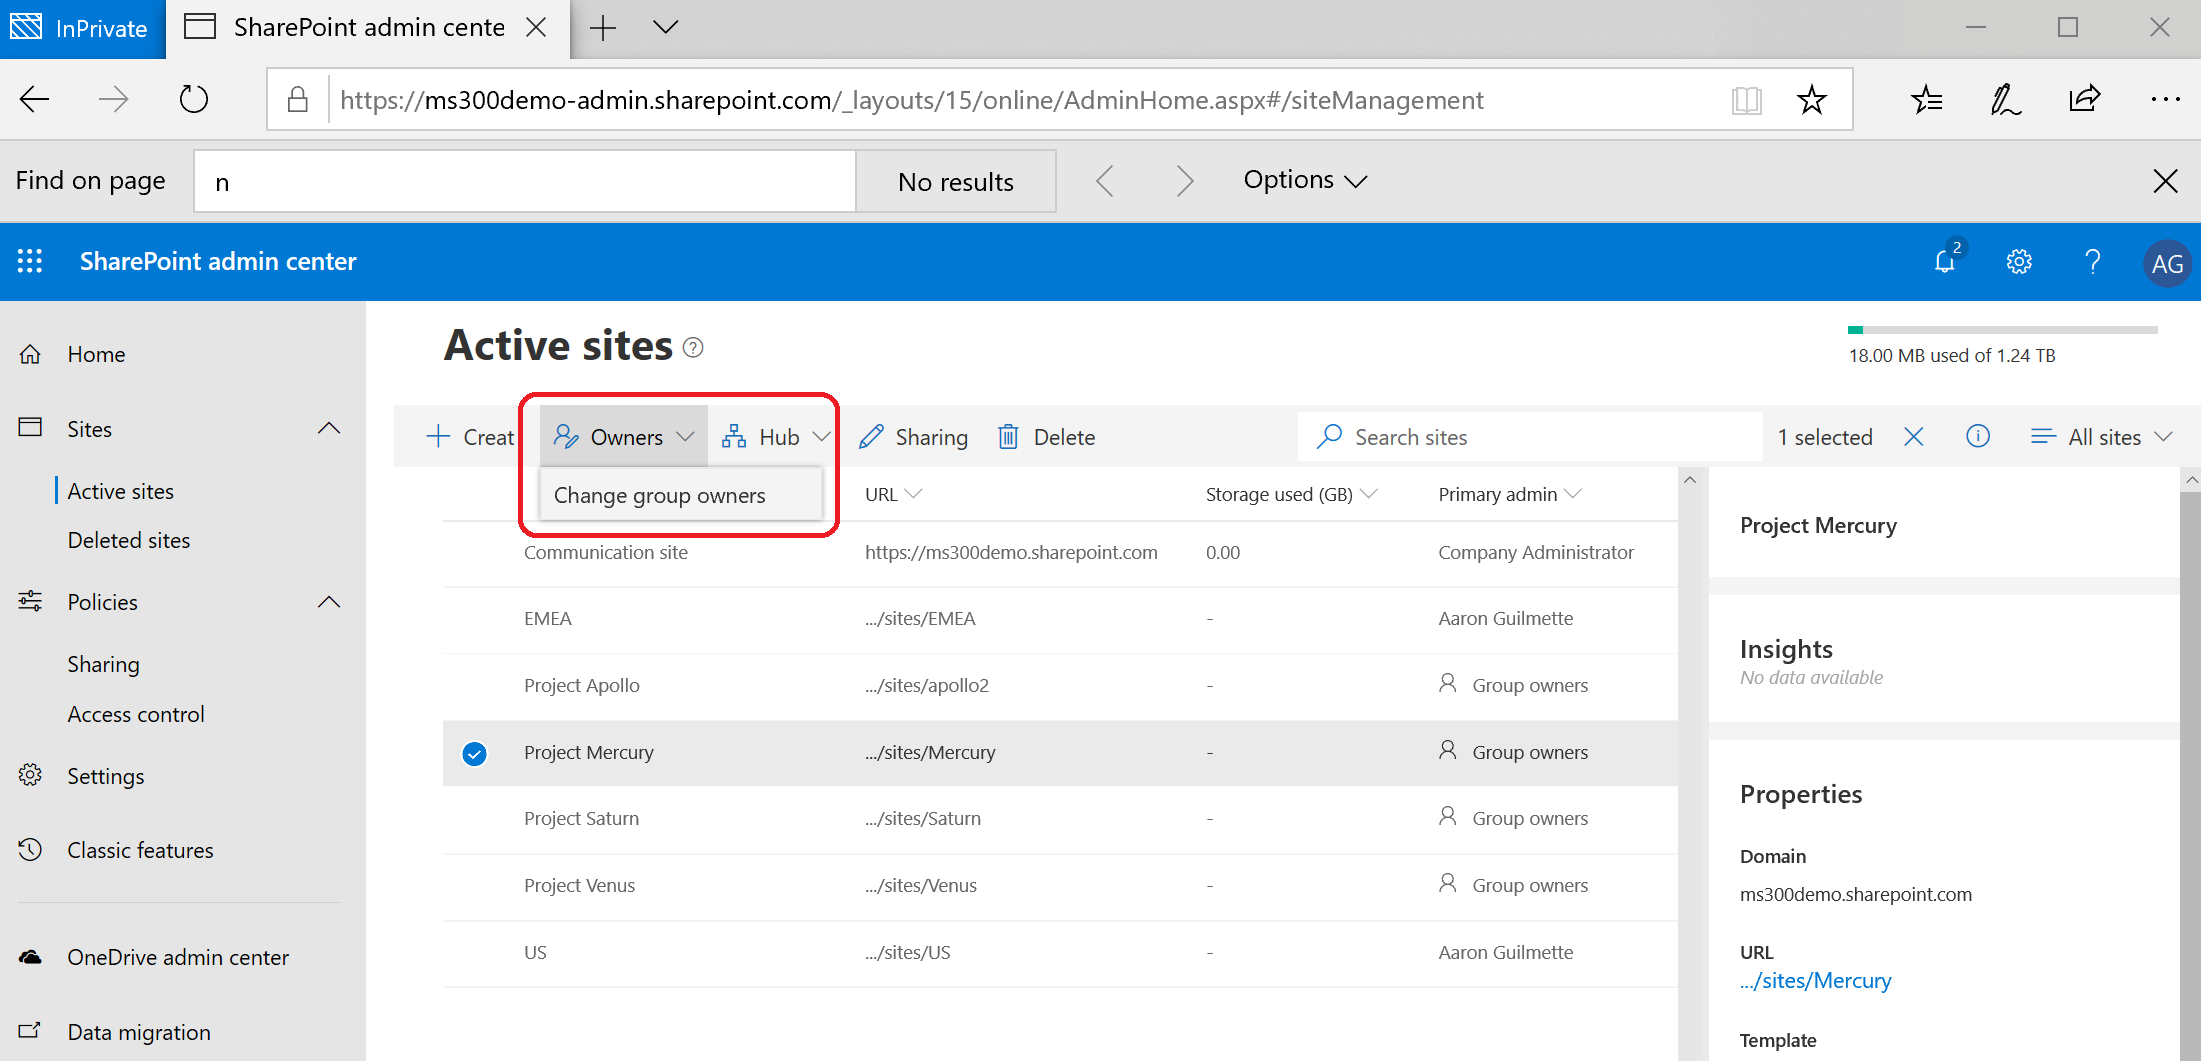Image resolution: width=2201 pixels, height=1061 pixels.
Task: Go to Deleted sites in navigation
Action: (129, 540)
